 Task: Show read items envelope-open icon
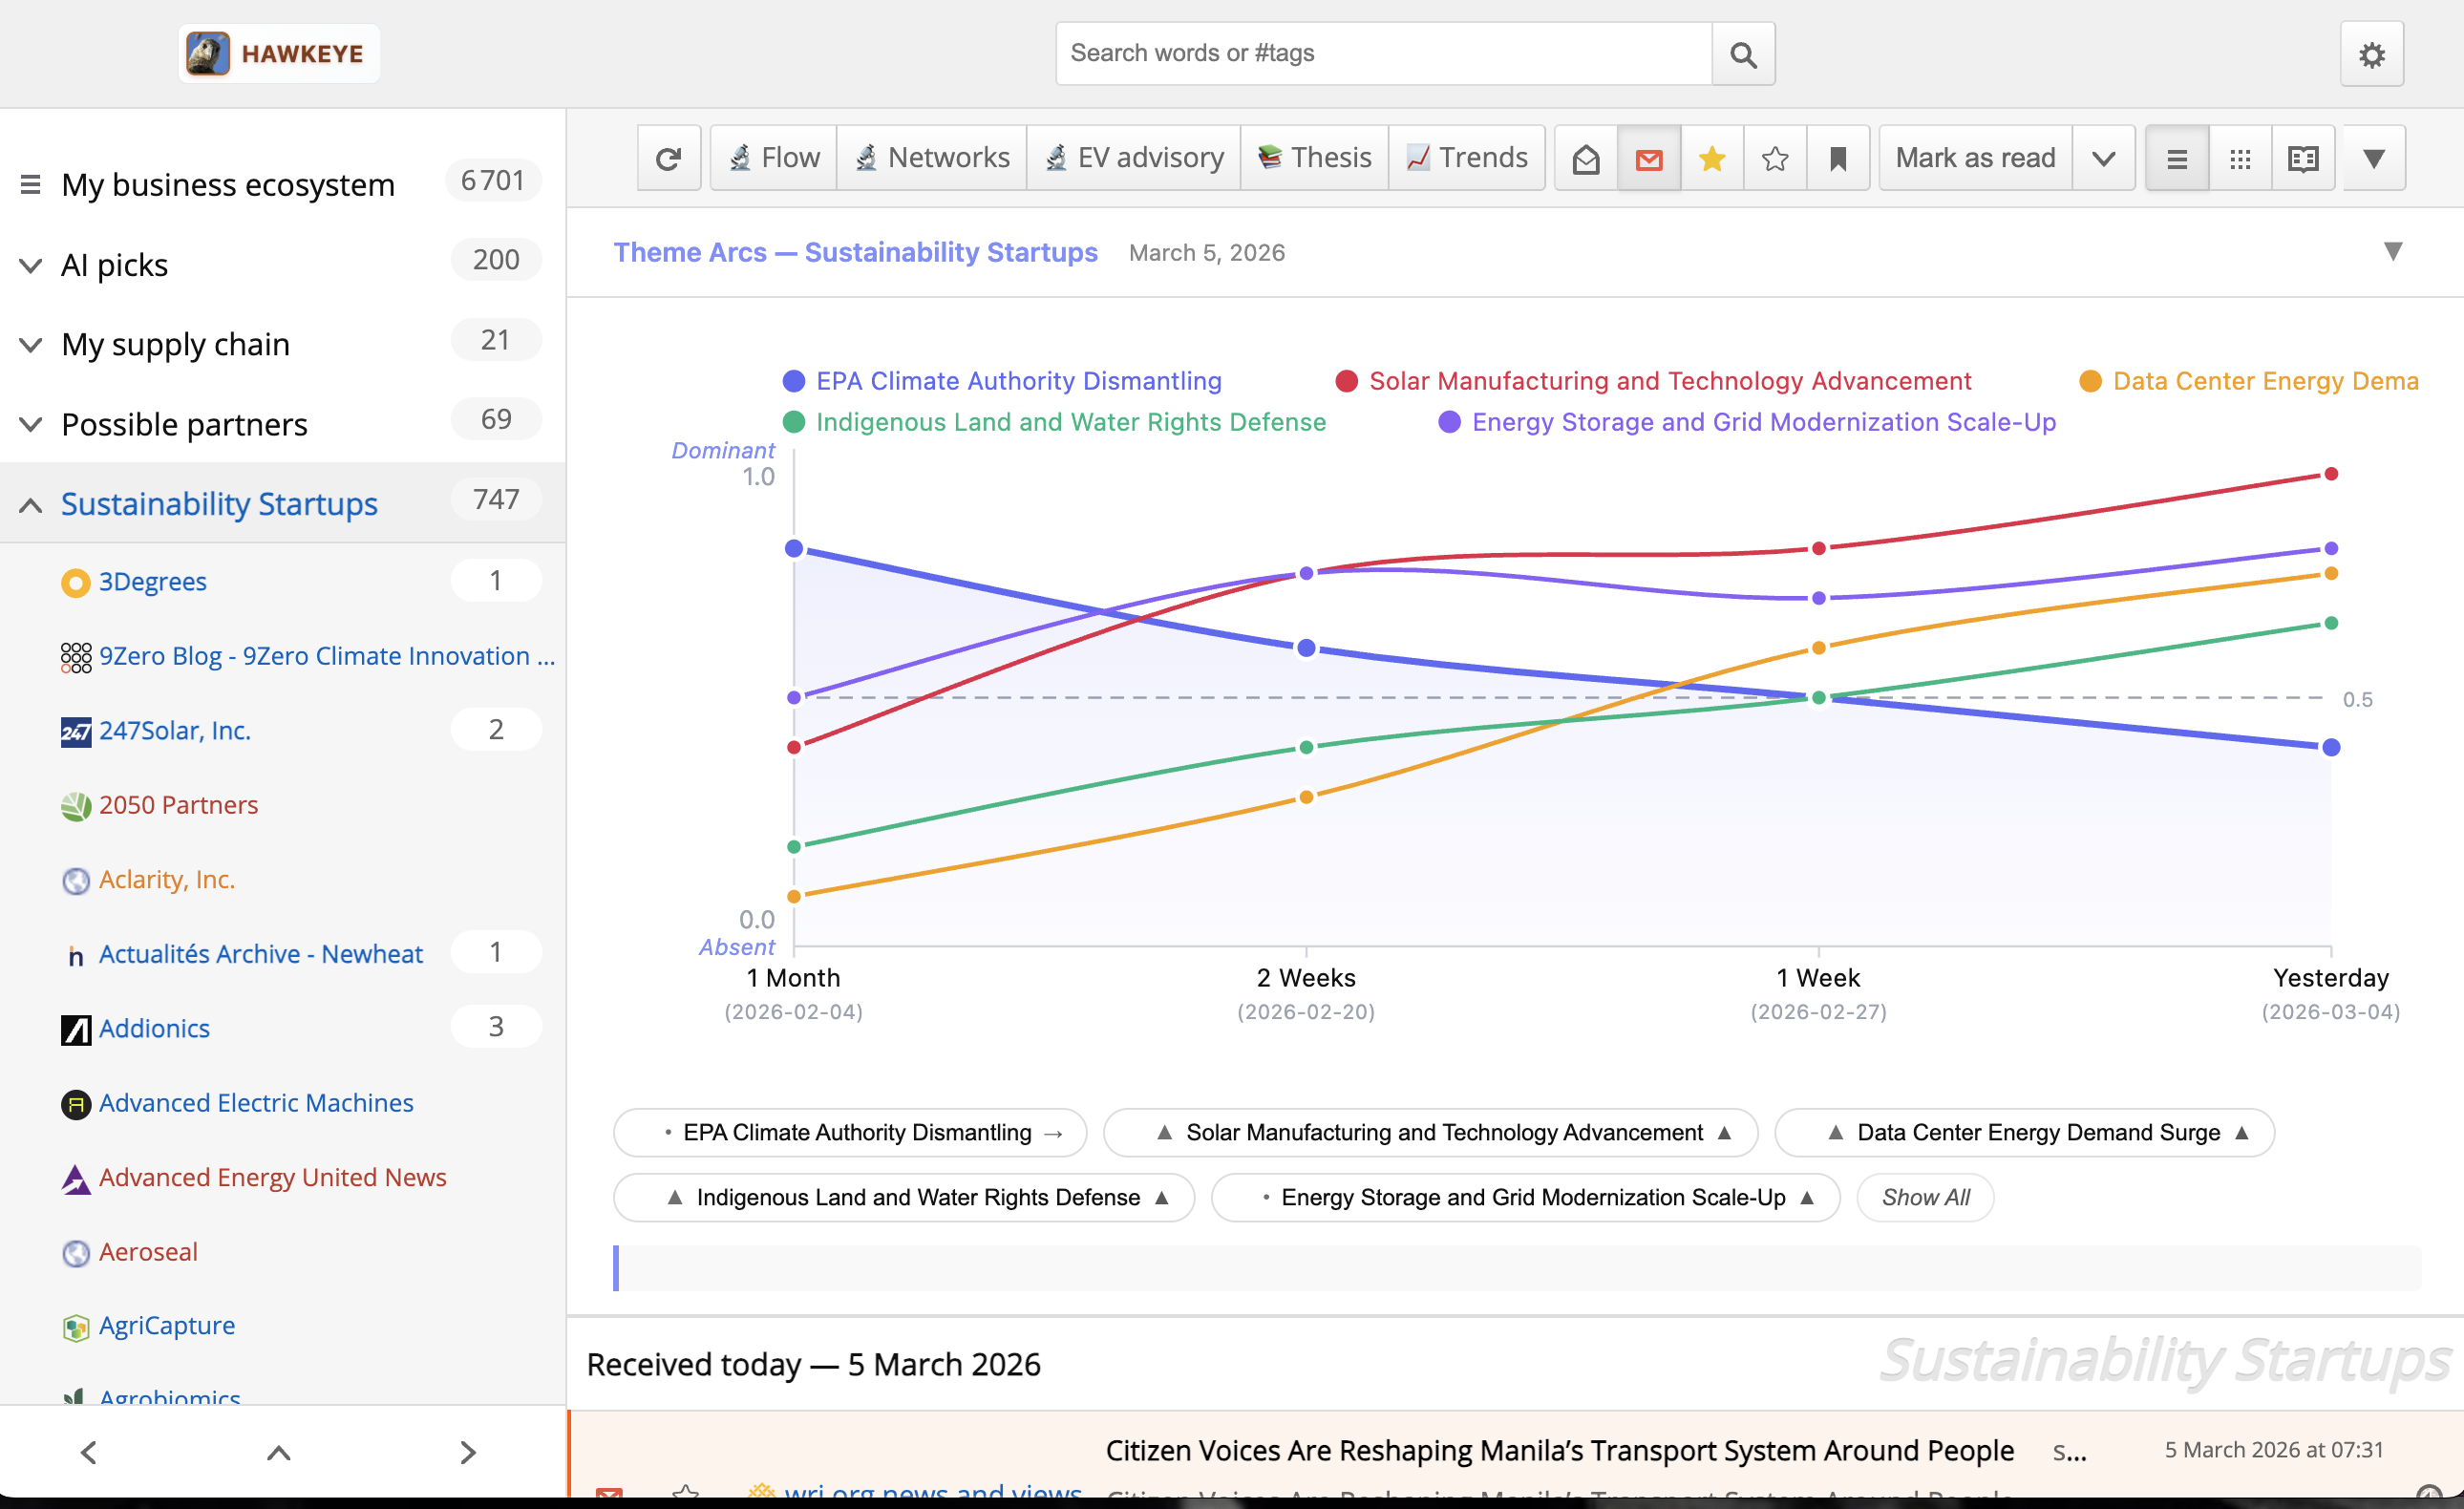coord(1586,158)
